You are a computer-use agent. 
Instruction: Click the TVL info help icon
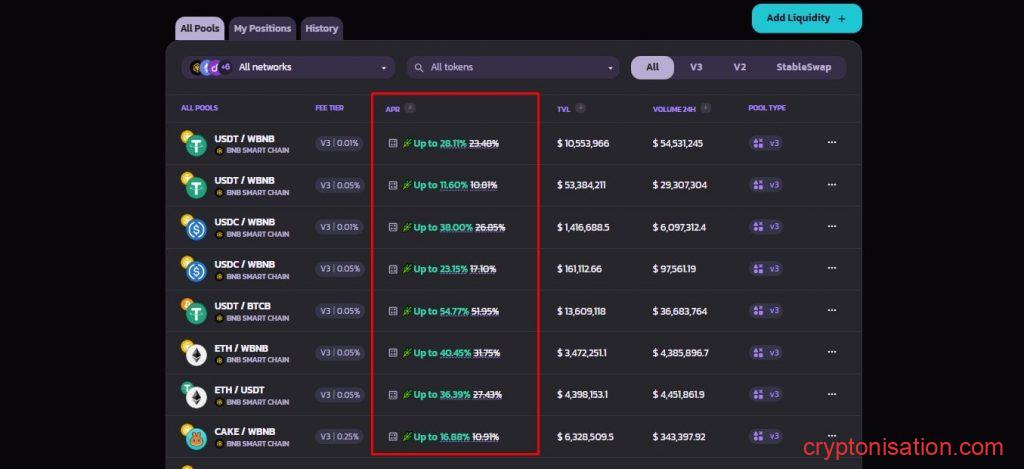coord(581,108)
